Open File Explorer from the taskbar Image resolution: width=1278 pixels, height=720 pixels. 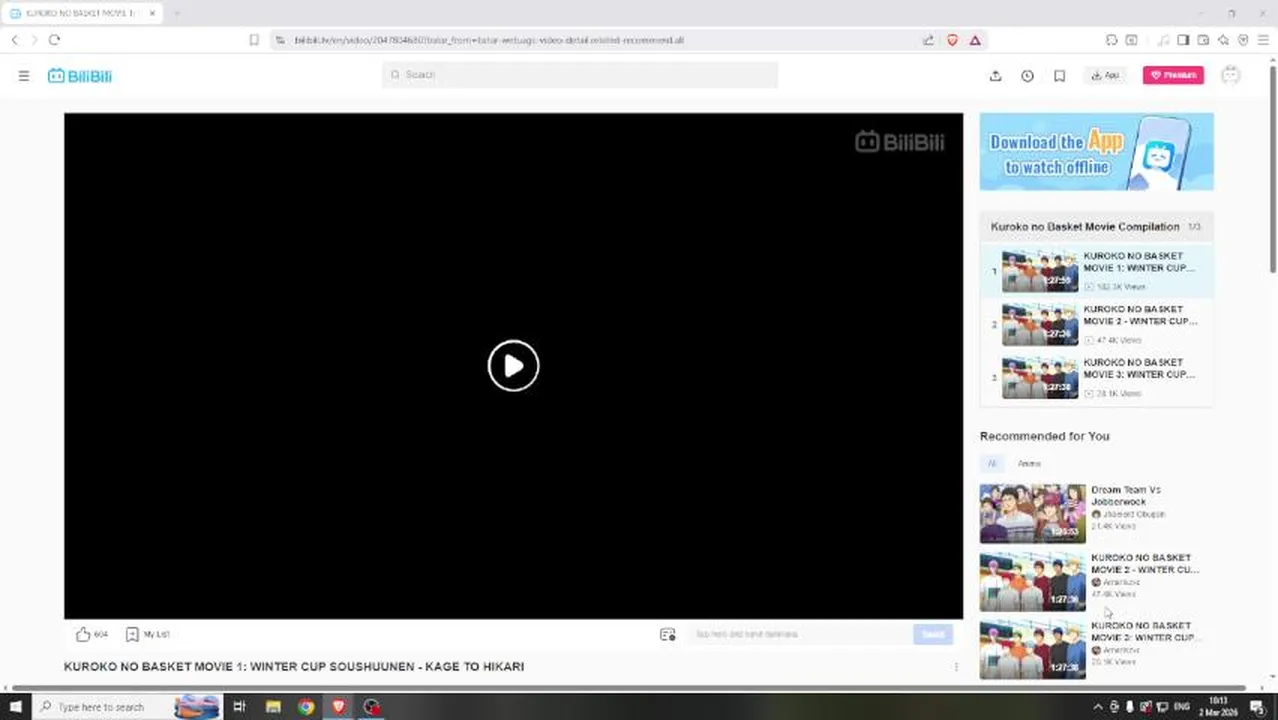(x=273, y=707)
